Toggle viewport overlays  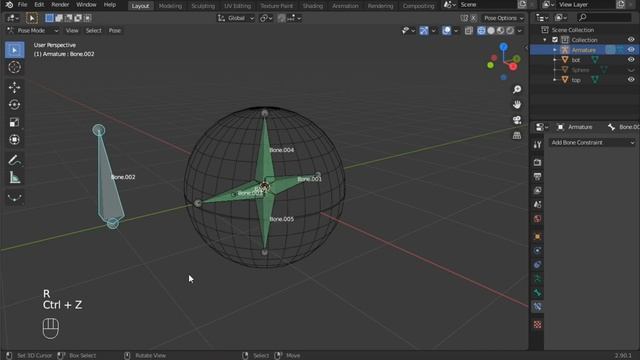tap(447, 31)
